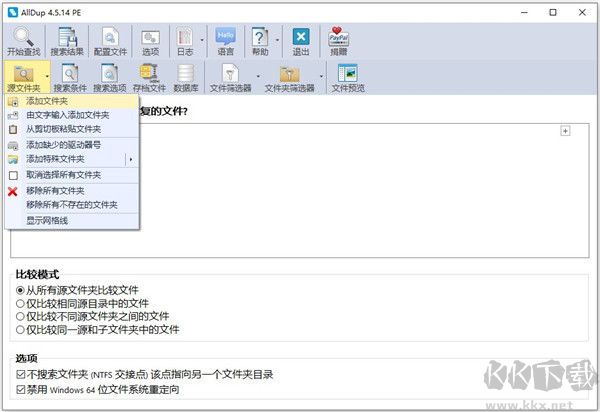Choose 从剪切板粘贴文件夹 menu entry

tap(72, 129)
